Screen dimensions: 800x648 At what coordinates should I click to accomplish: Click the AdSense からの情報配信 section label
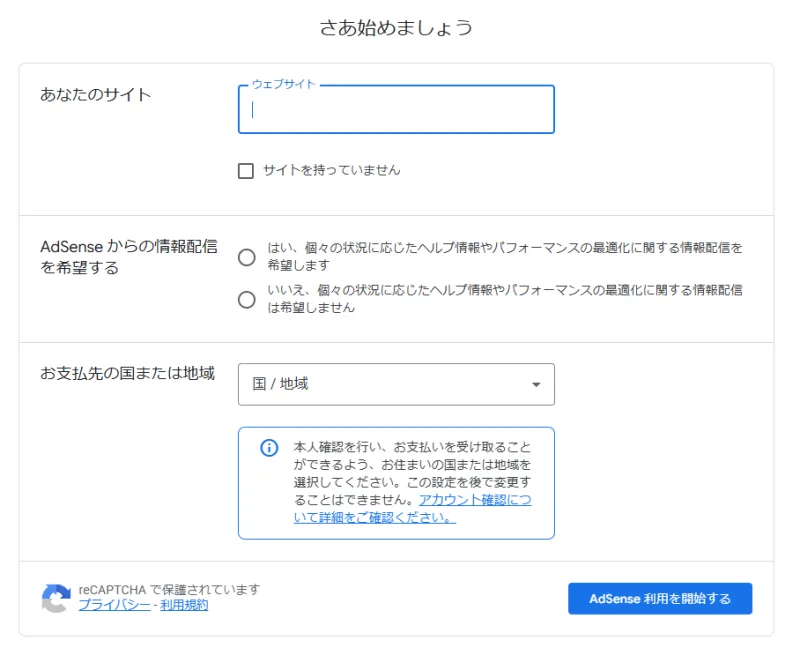pos(129,257)
